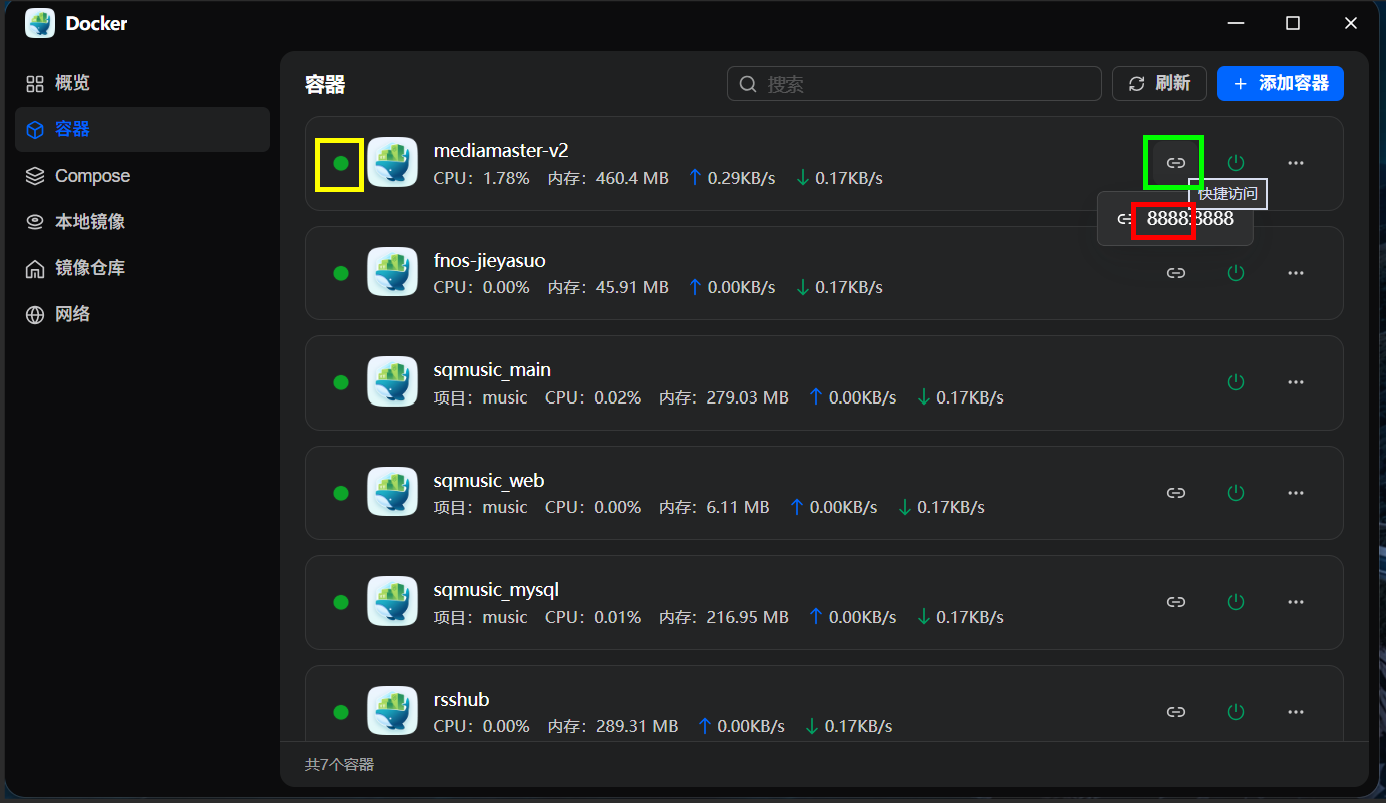This screenshot has width=1386, height=803.
Task: Show the three-dot menu for sqmusic_web
Action: coord(1296,492)
